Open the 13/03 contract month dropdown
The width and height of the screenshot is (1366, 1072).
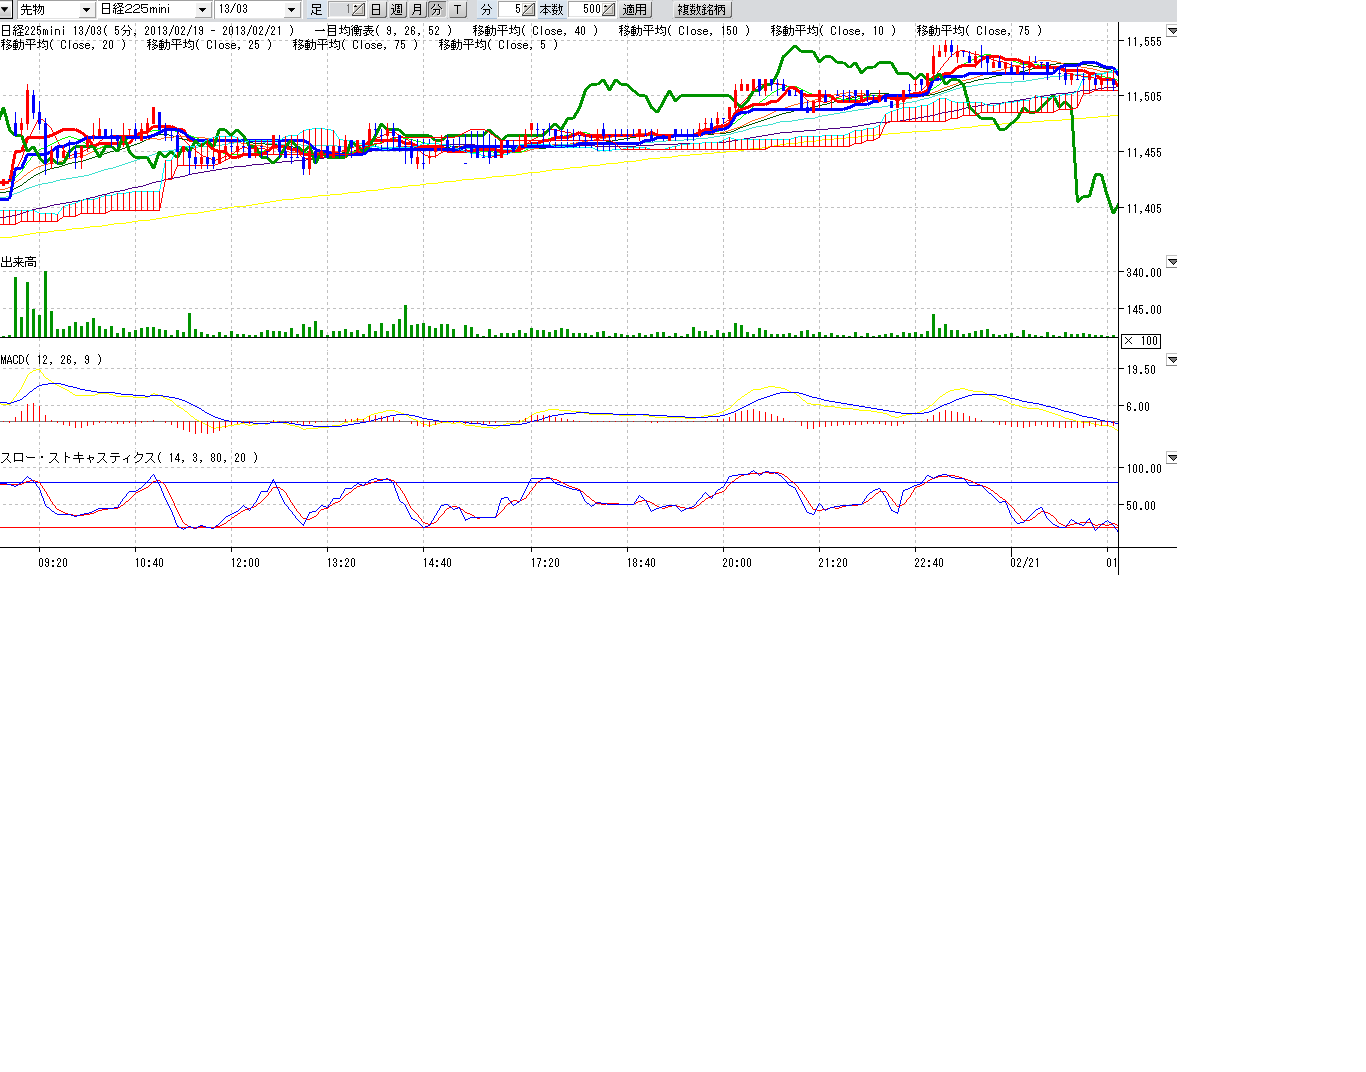[x=291, y=10]
